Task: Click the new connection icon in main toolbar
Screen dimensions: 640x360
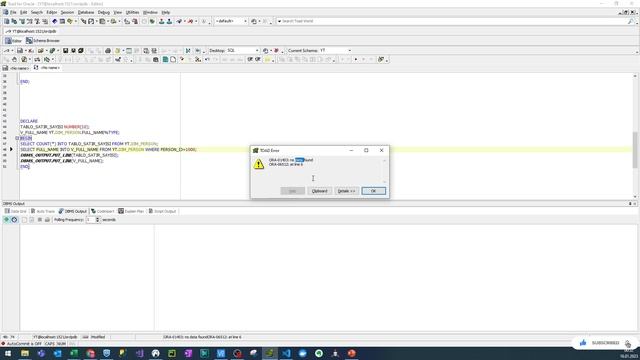Action: 179,21
